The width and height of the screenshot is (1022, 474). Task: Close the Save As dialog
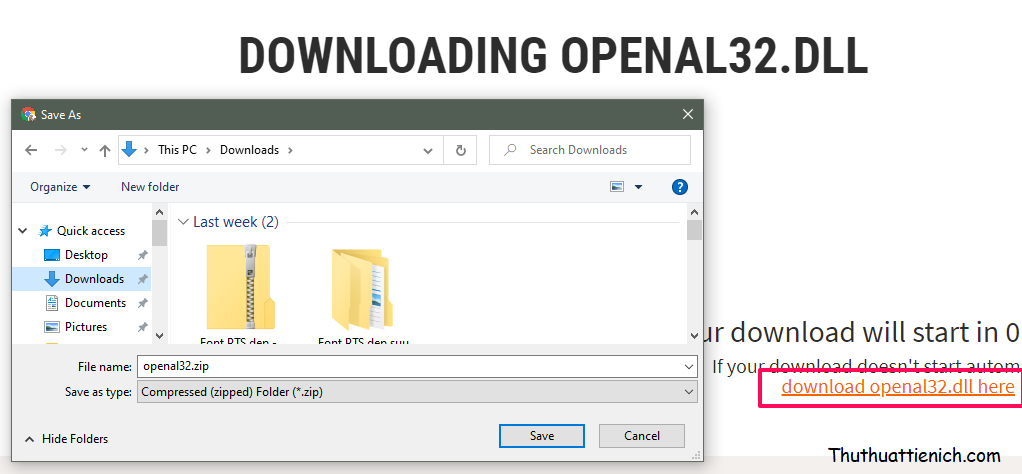pos(688,114)
